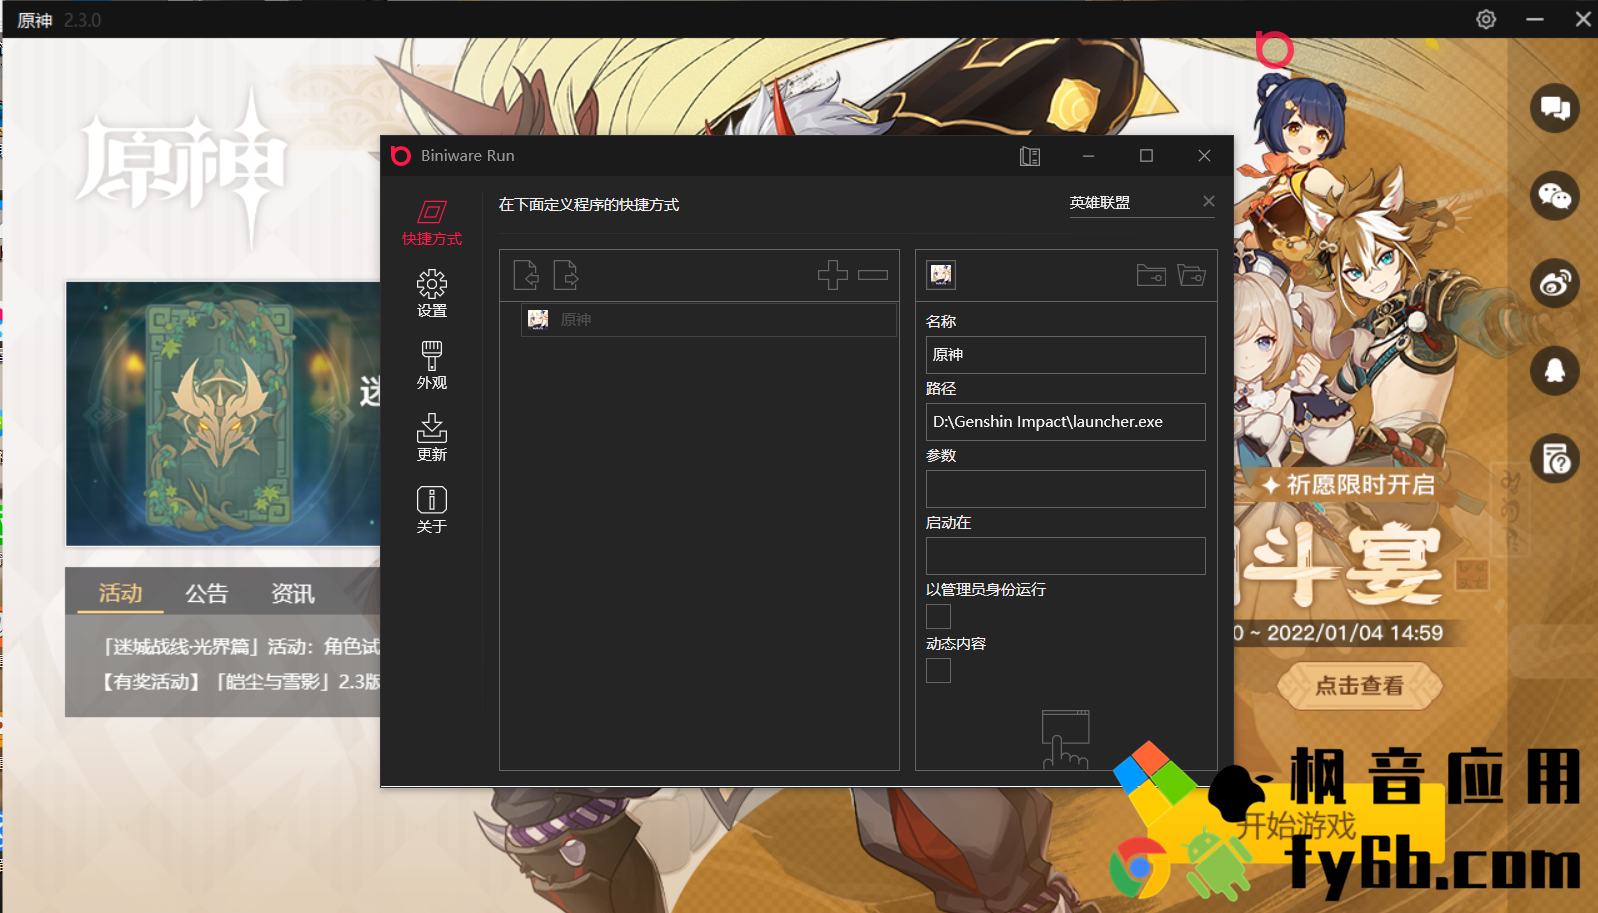The height and width of the screenshot is (913, 1598).
Task: Open the 关于 about section
Action: pyautogui.click(x=432, y=510)
